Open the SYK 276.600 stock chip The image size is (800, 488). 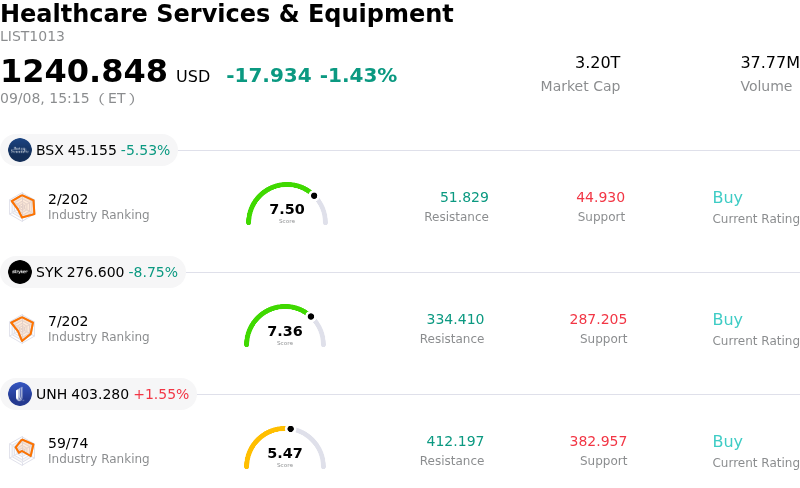tap(93, 272)
